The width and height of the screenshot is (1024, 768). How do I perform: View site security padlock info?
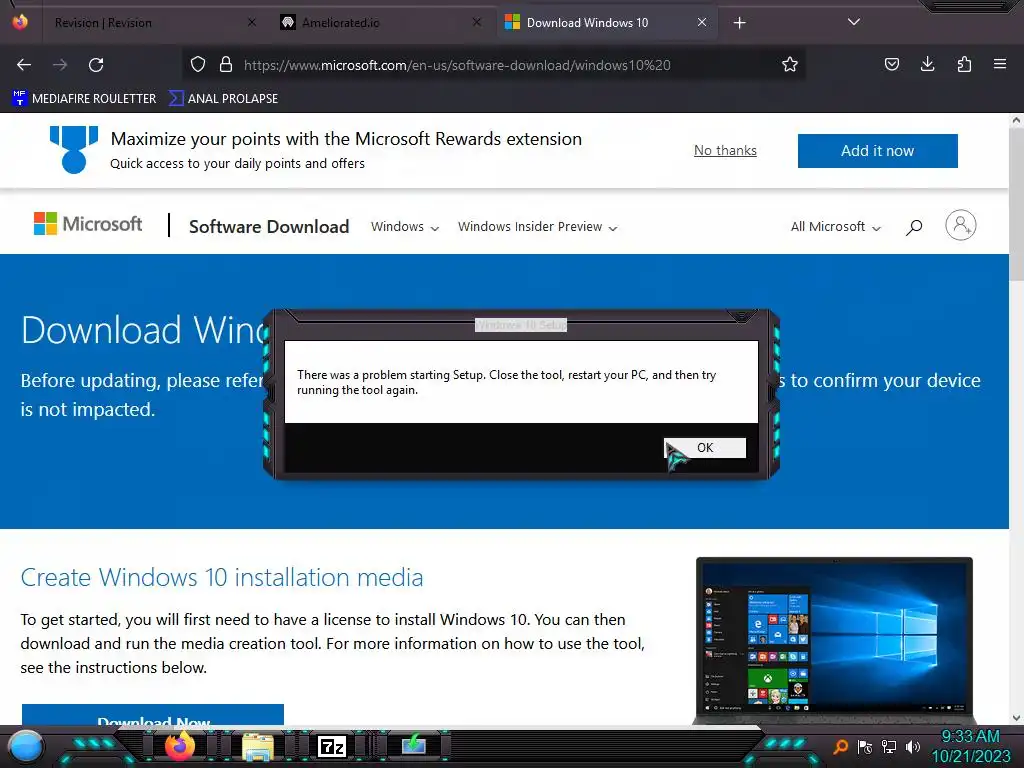pos(226,64)
